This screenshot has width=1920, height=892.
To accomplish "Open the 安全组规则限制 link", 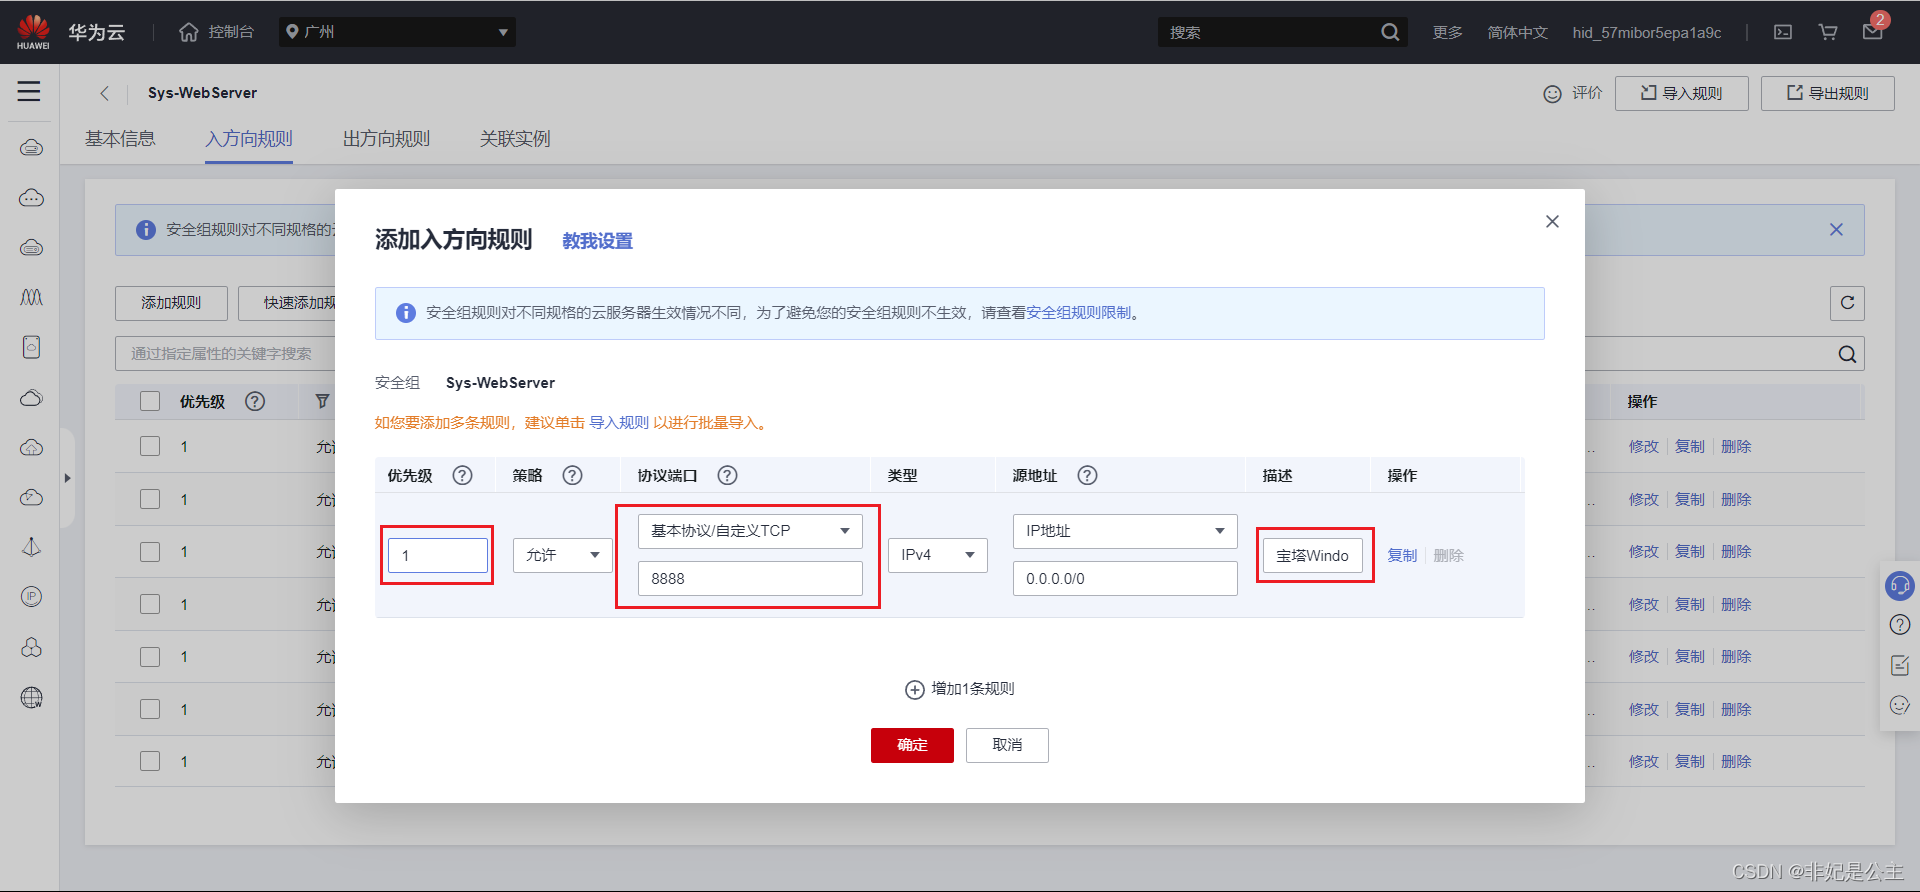I will [x=1078, y=313].
